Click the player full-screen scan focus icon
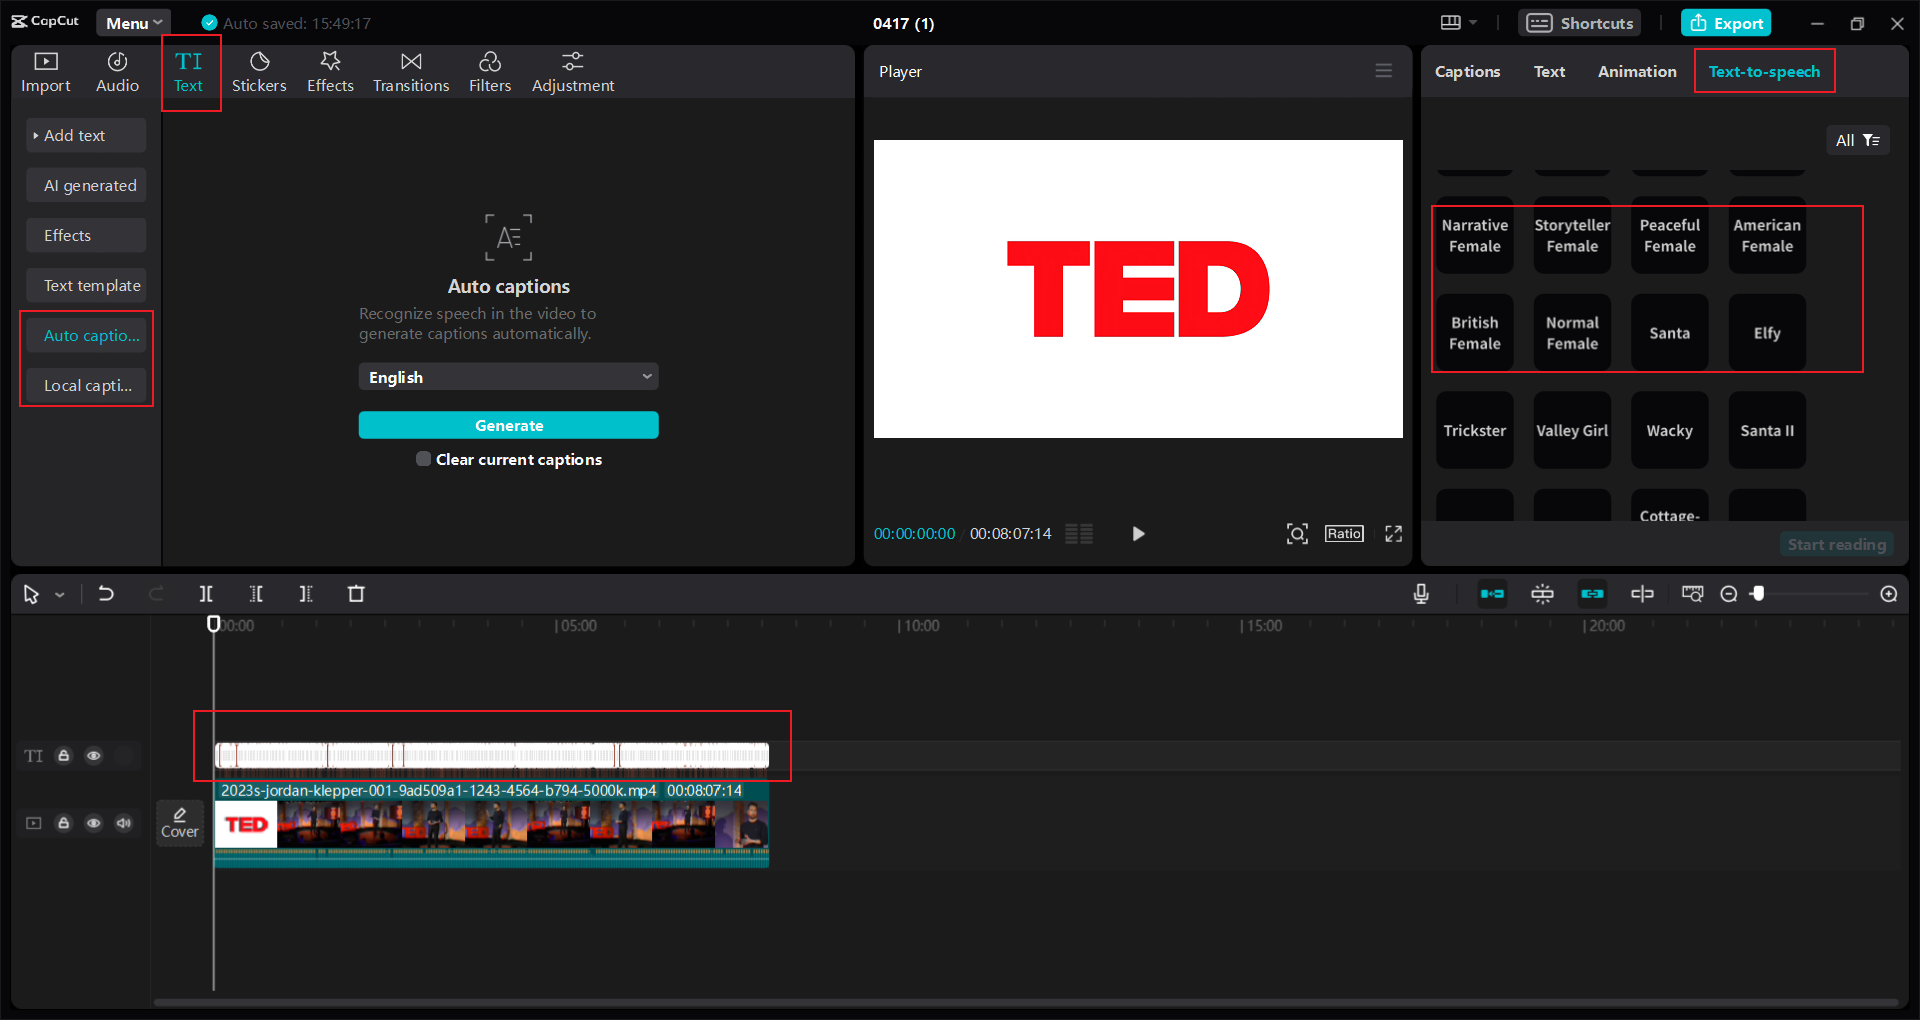The image size is (1920, 1020). click(x=1297, y=534)
